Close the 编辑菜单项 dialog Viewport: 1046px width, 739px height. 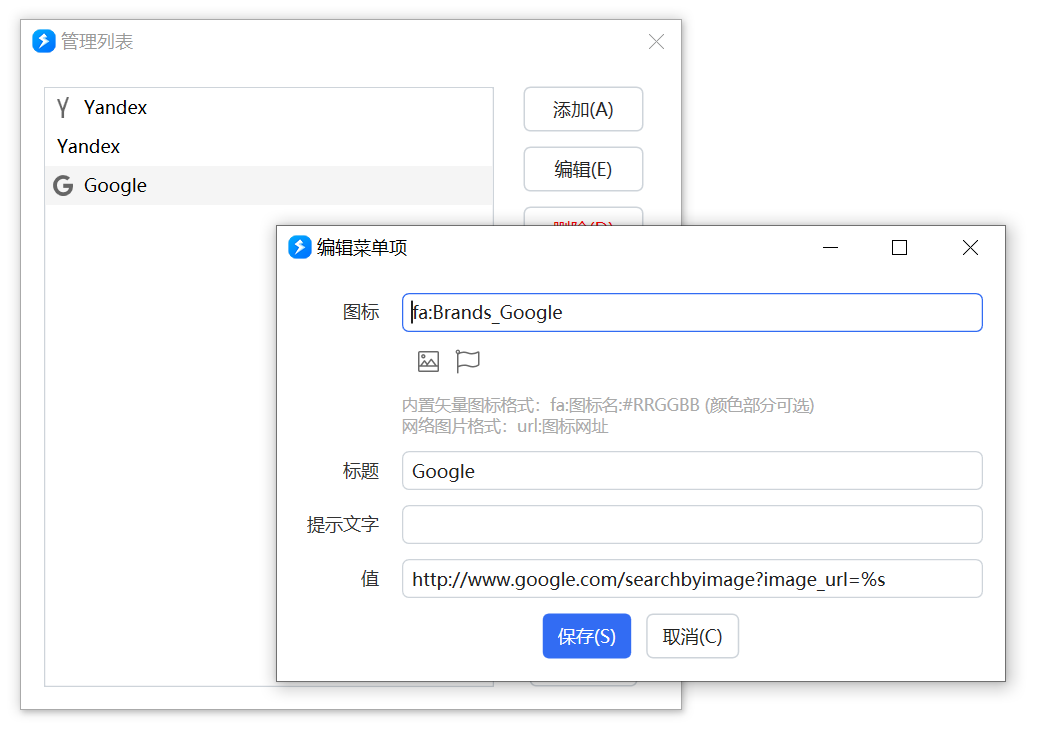(x=971, y=247)
